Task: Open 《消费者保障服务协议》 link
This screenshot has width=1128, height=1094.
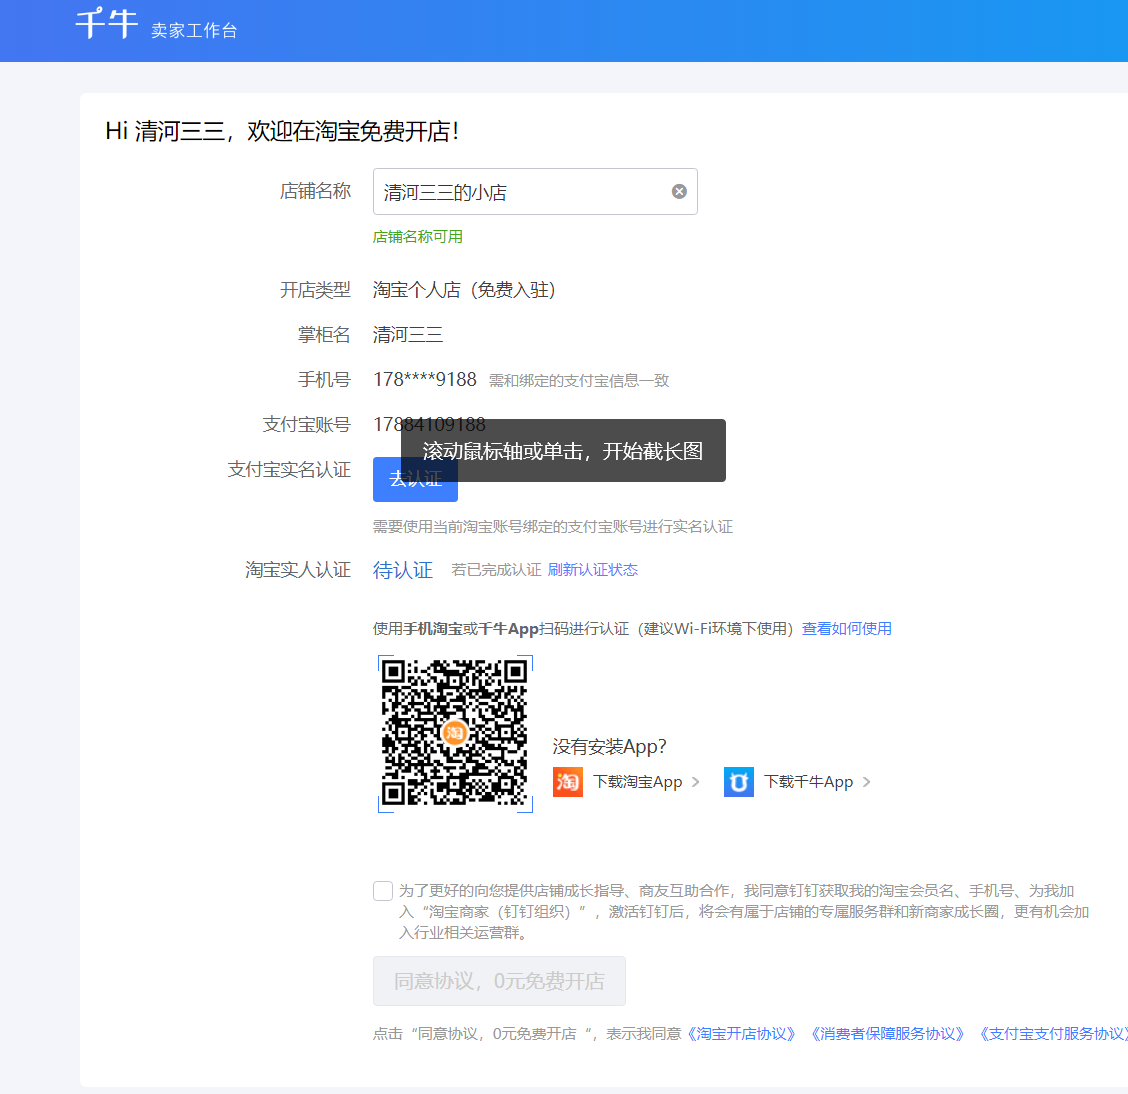Action: point(887,1034)
